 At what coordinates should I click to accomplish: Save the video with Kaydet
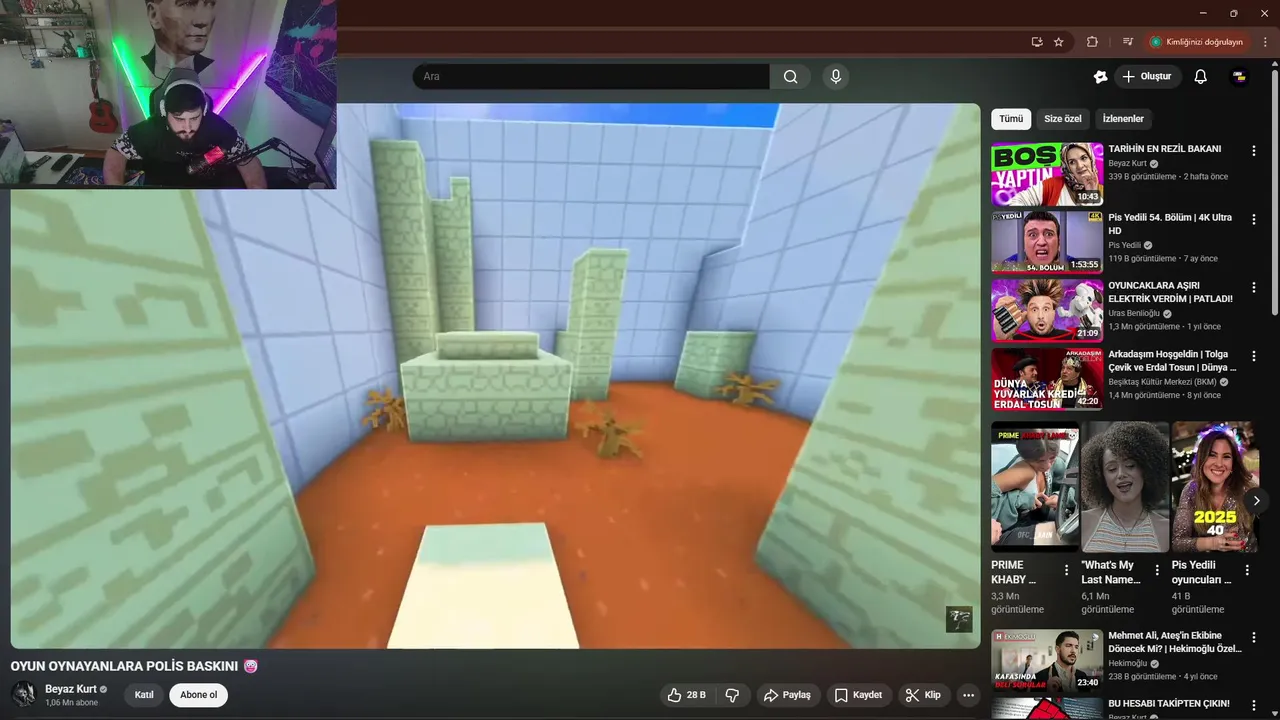point(858,695)
